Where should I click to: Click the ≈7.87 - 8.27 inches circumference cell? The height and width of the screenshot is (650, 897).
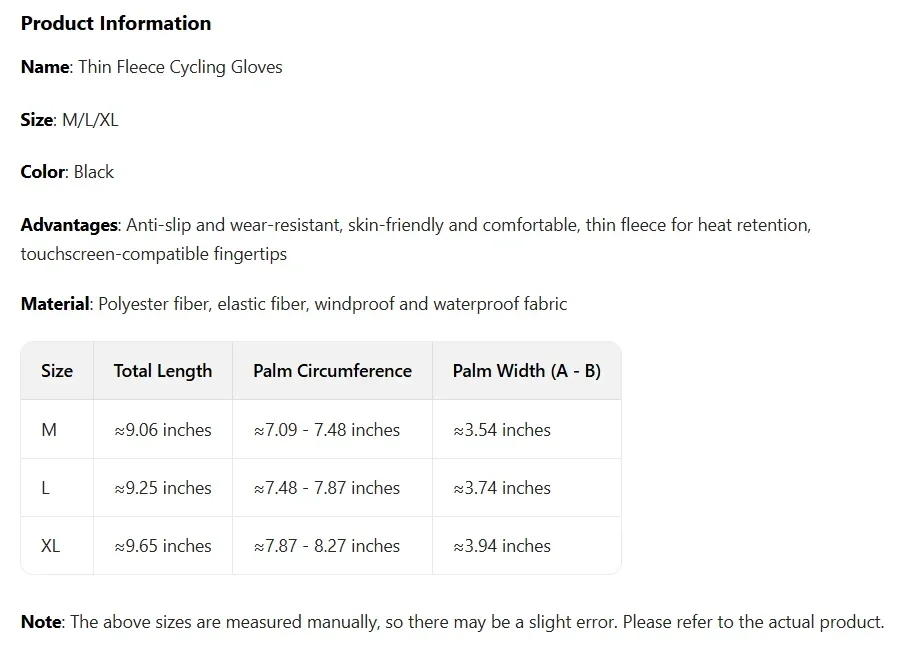pyautogui.click(x=326, y=546)
